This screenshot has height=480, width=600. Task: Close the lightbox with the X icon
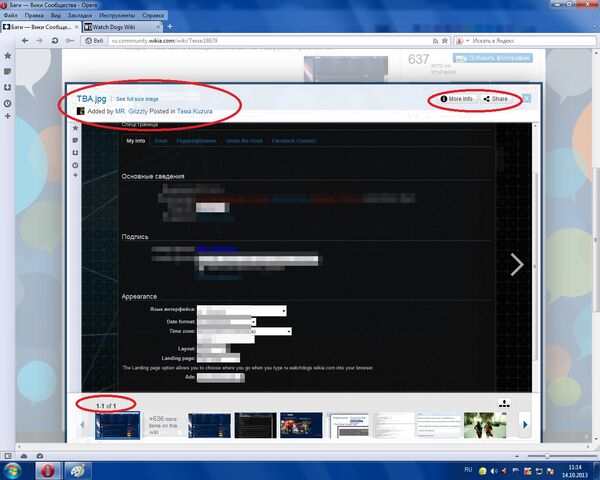click(x=527, y=99)
